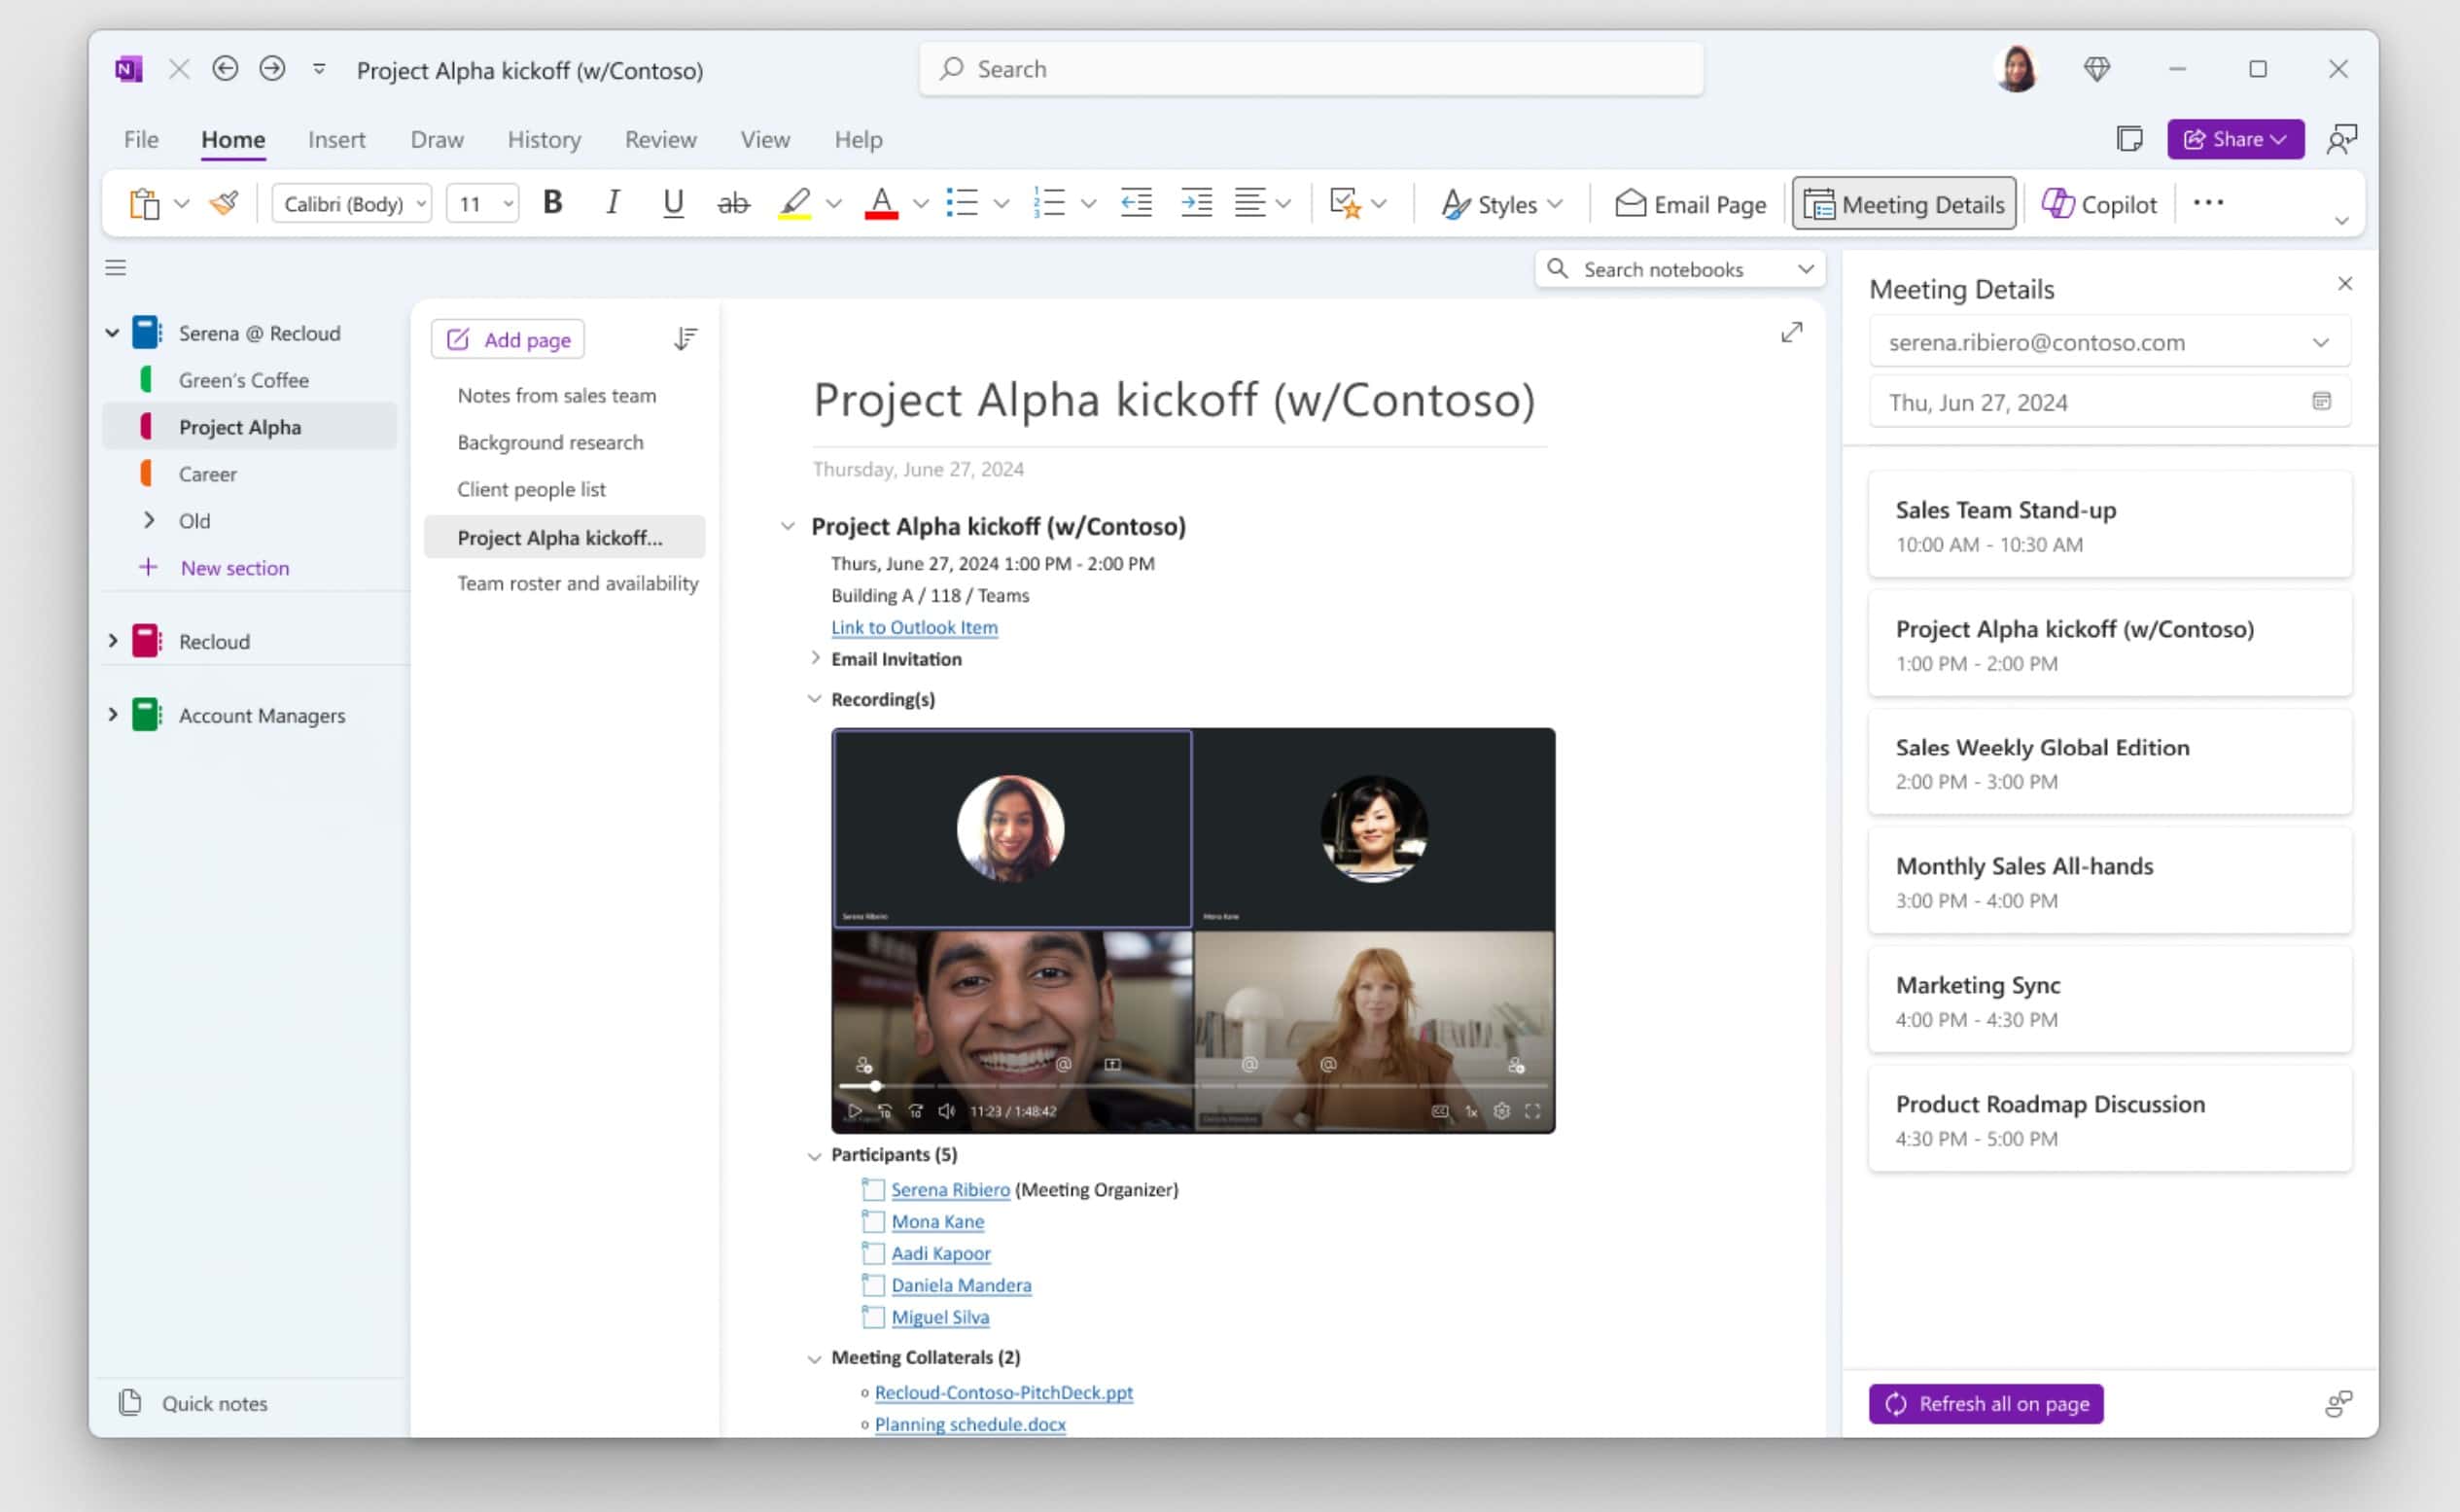This screenshot has height=1512, width=2460.
Task: Open the History tab
Action: coord(544,140)
